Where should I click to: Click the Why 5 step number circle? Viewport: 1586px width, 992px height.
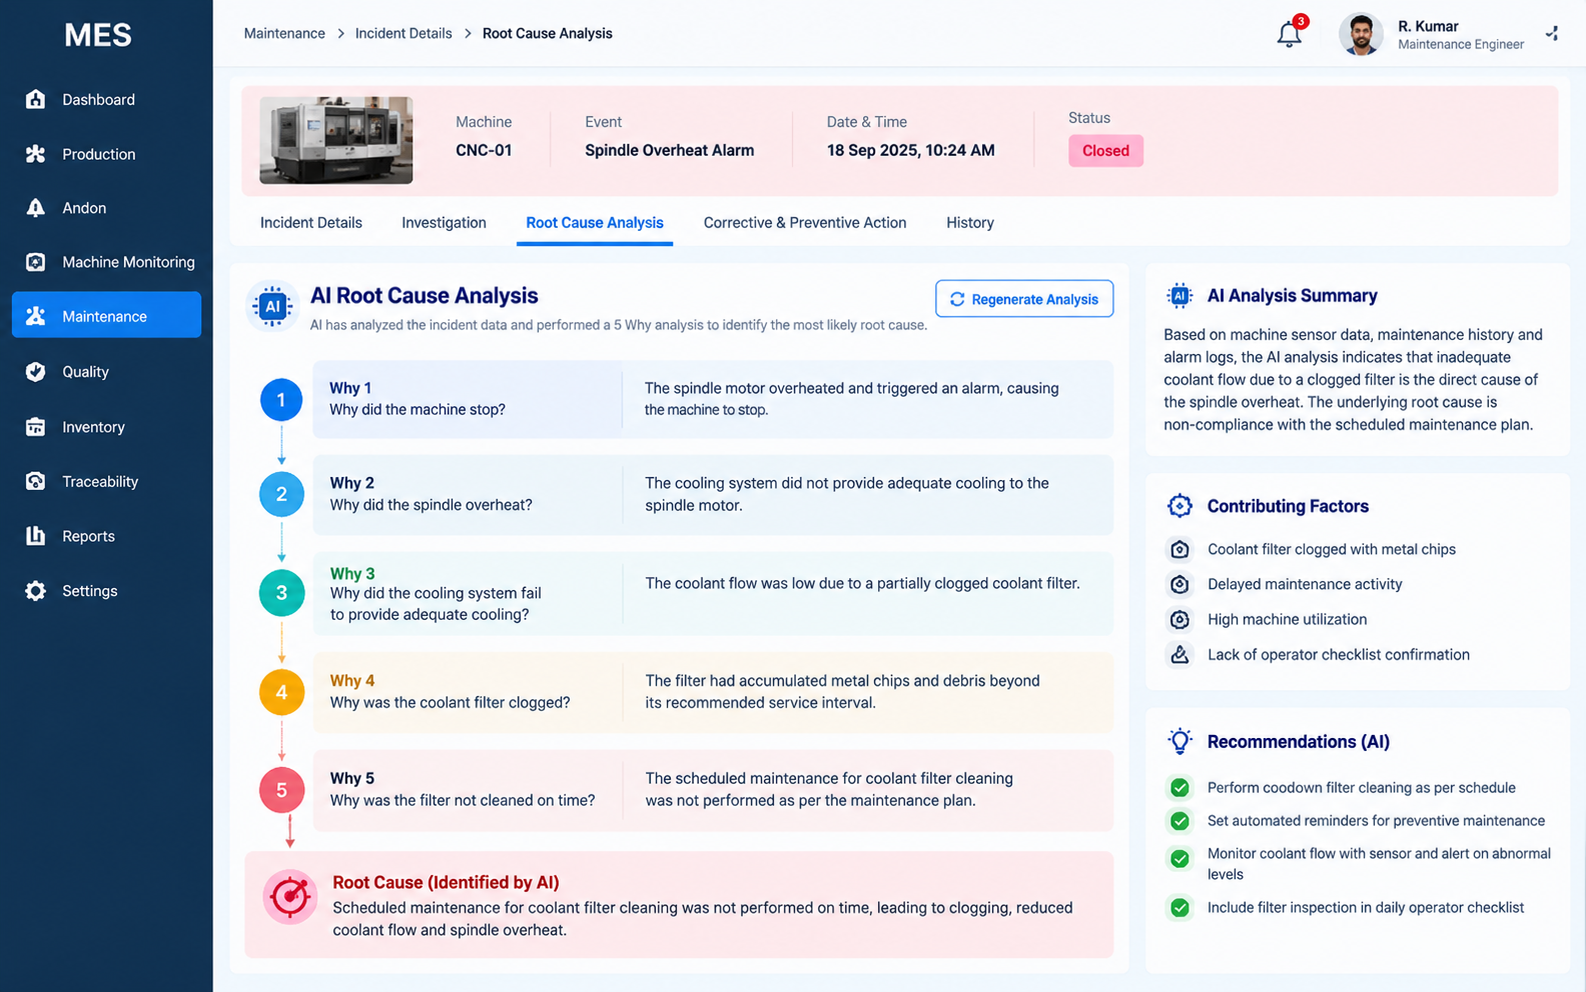tap(282, 790)
